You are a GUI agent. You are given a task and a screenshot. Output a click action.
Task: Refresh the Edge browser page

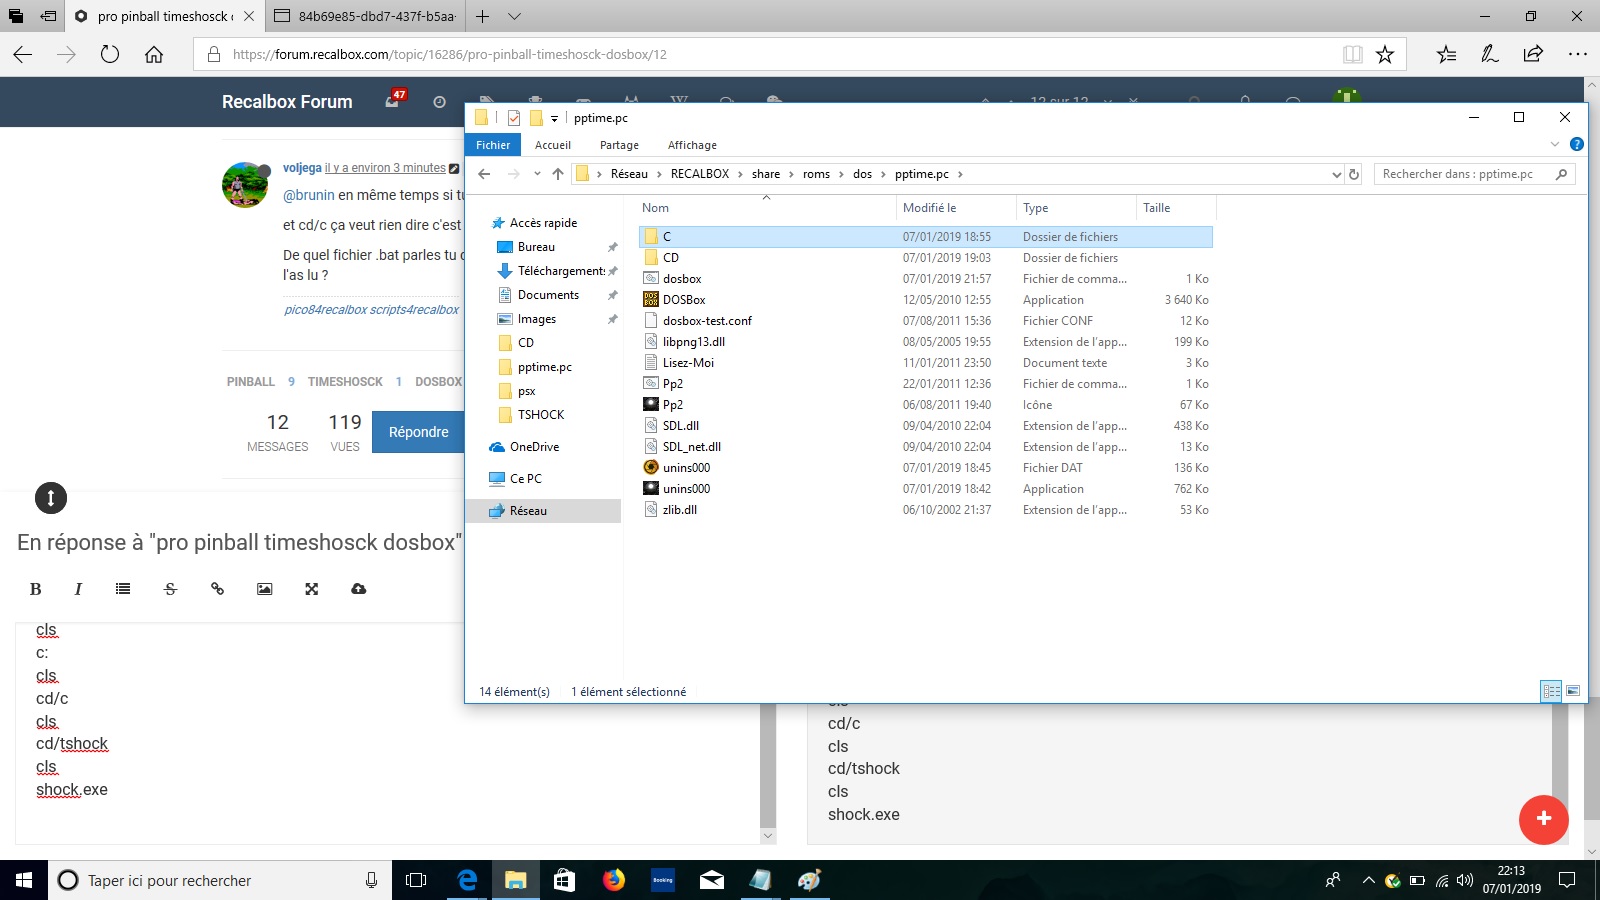110,54
